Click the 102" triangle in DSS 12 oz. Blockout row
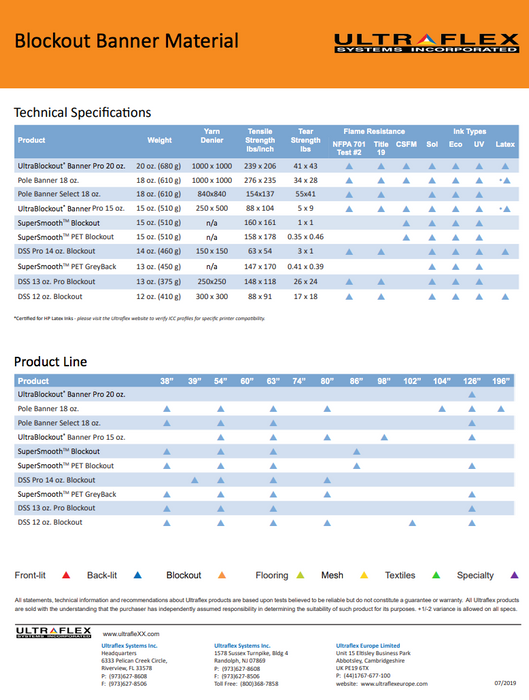The height and width of the screenshot is (700, 529). [412, 522]
